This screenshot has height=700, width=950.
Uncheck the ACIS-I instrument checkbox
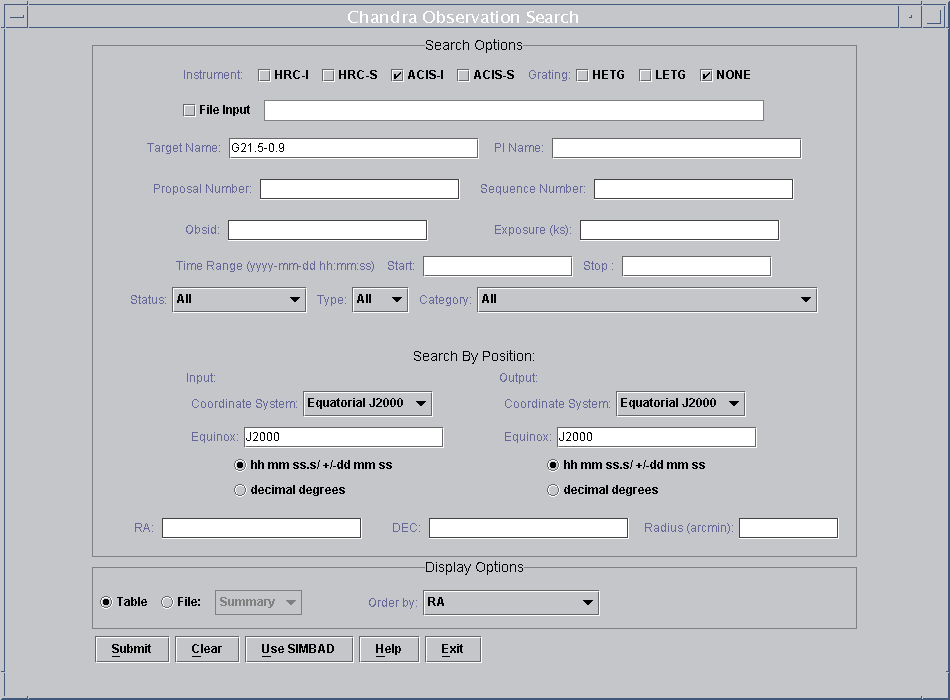coord(397,75)
